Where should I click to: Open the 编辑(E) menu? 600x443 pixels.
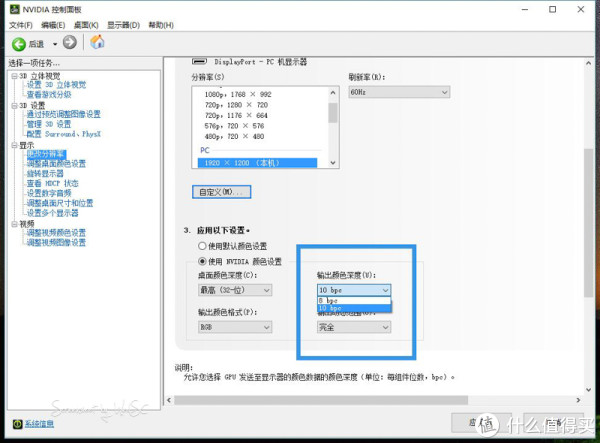click(53, 25)
